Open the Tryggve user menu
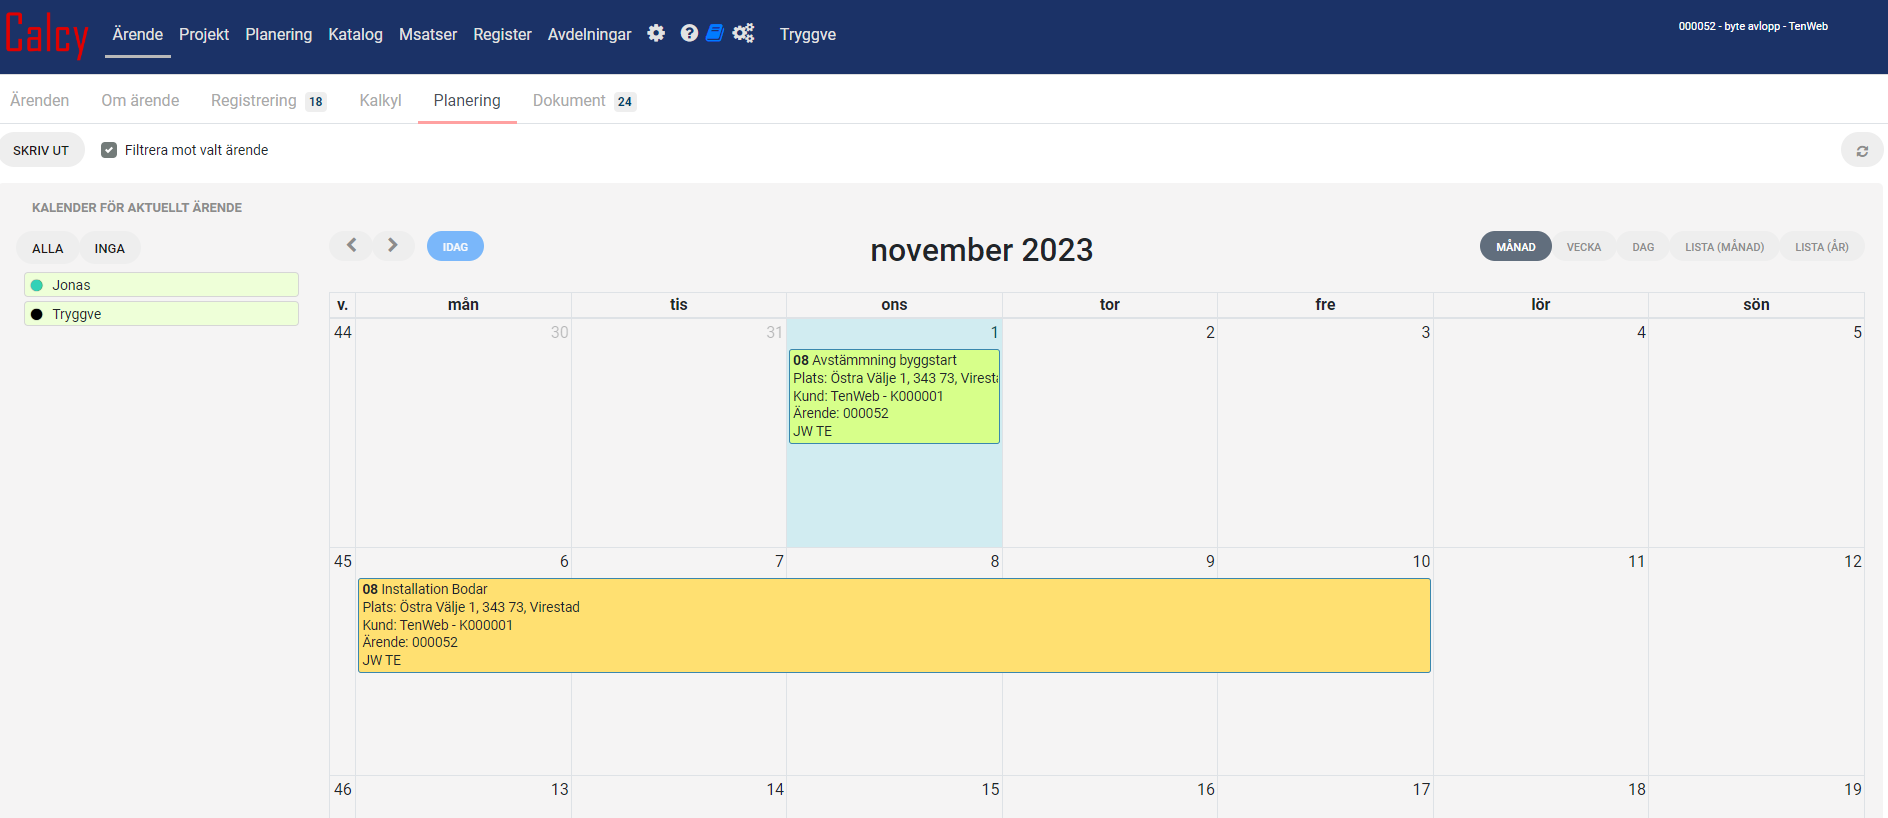The height and width of the screenshot is (818, 1888). tap(807, 35)
